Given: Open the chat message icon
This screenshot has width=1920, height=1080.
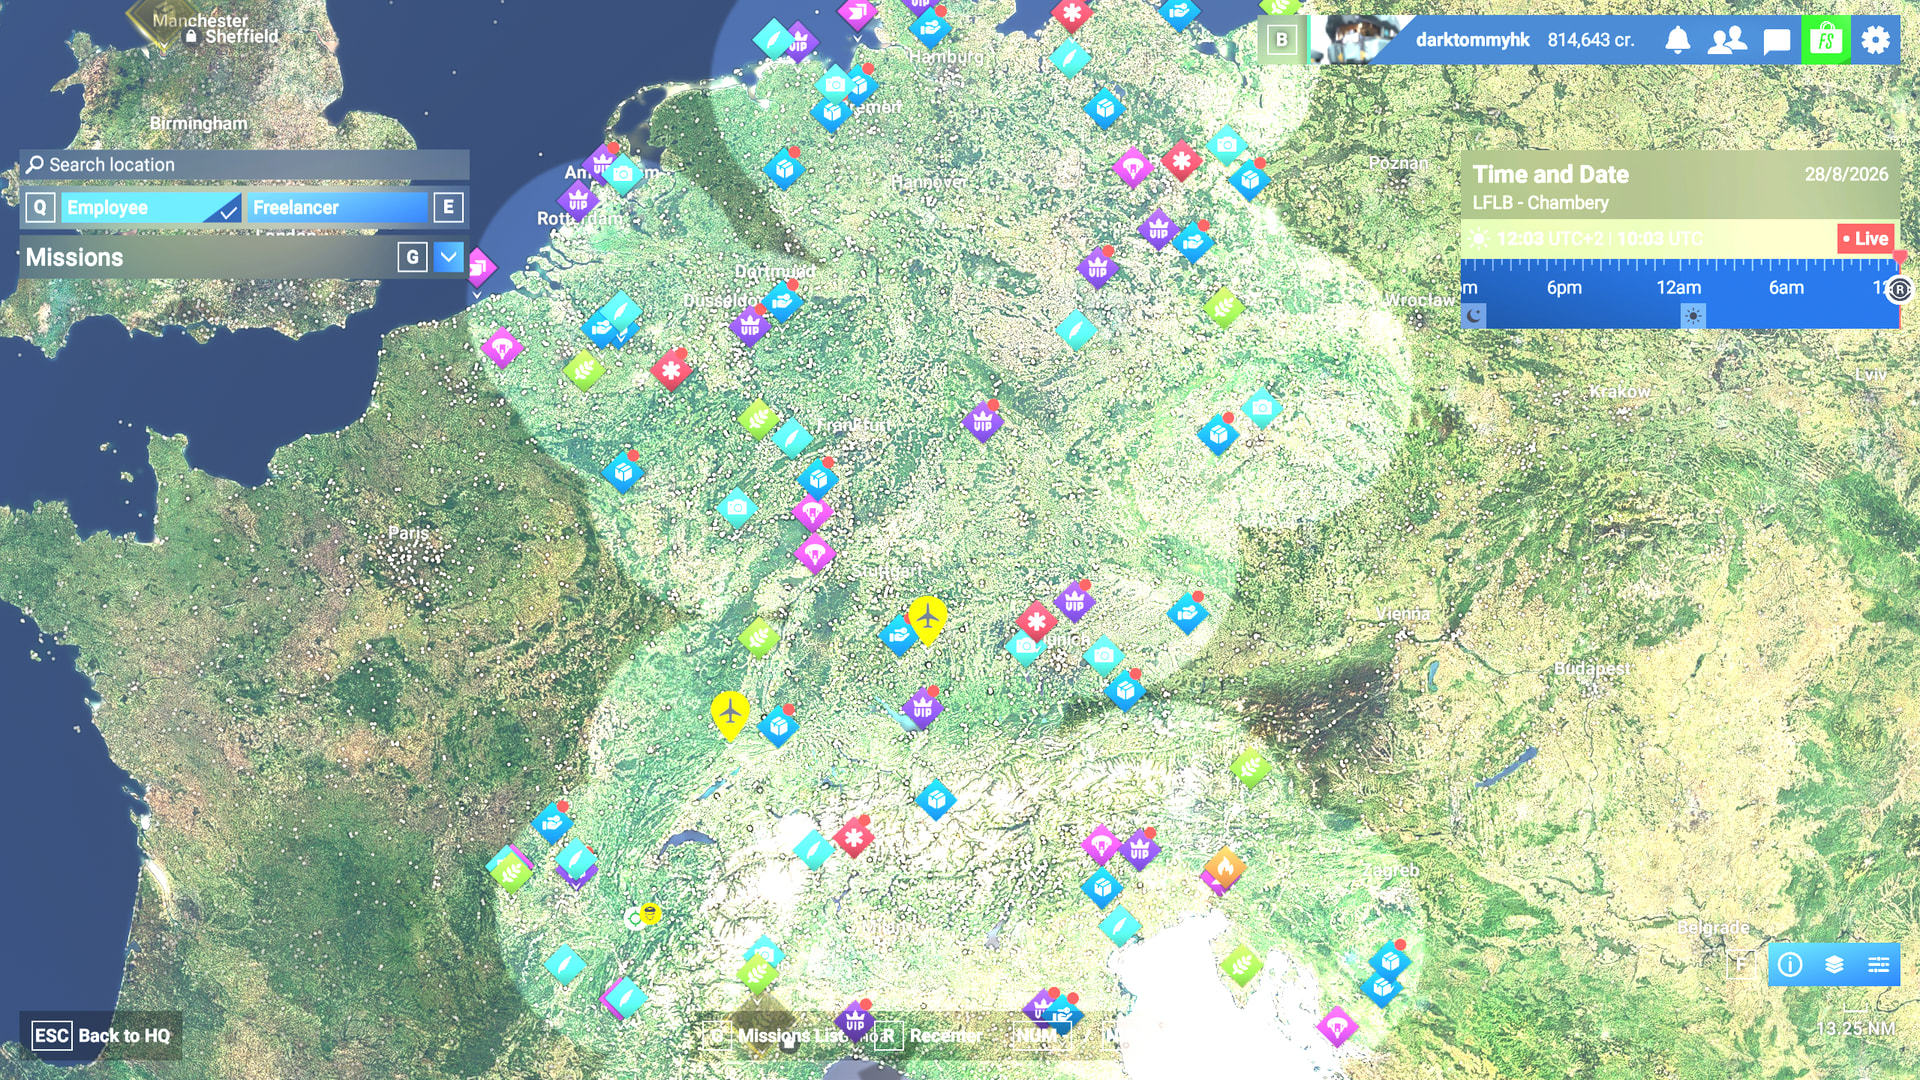Looking at the screenshot, I should point(1776,41).
